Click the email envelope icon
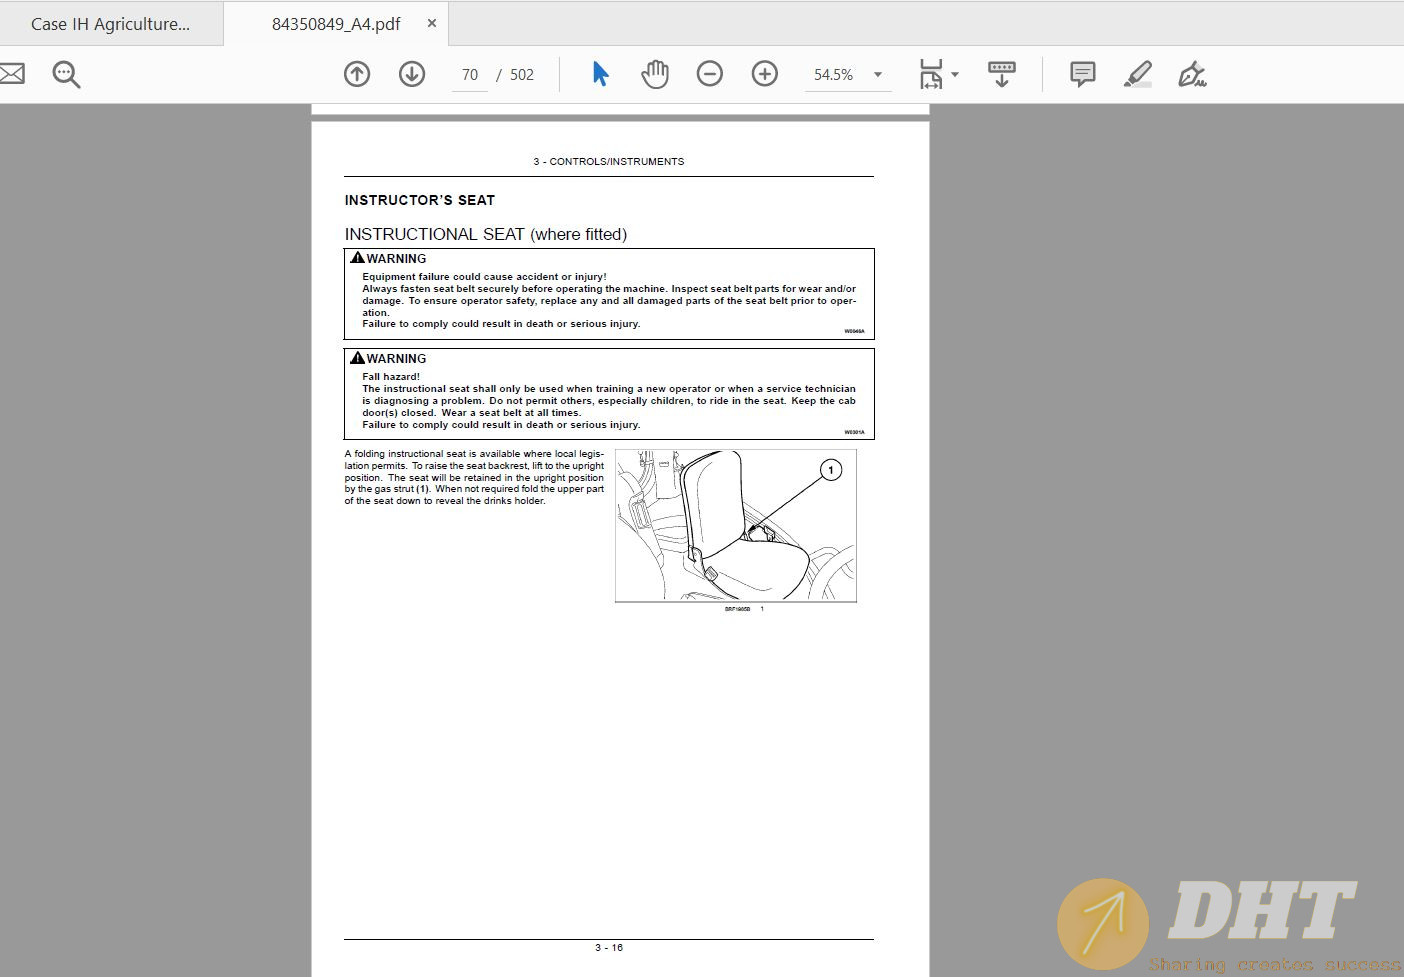 tap(12, 74)
